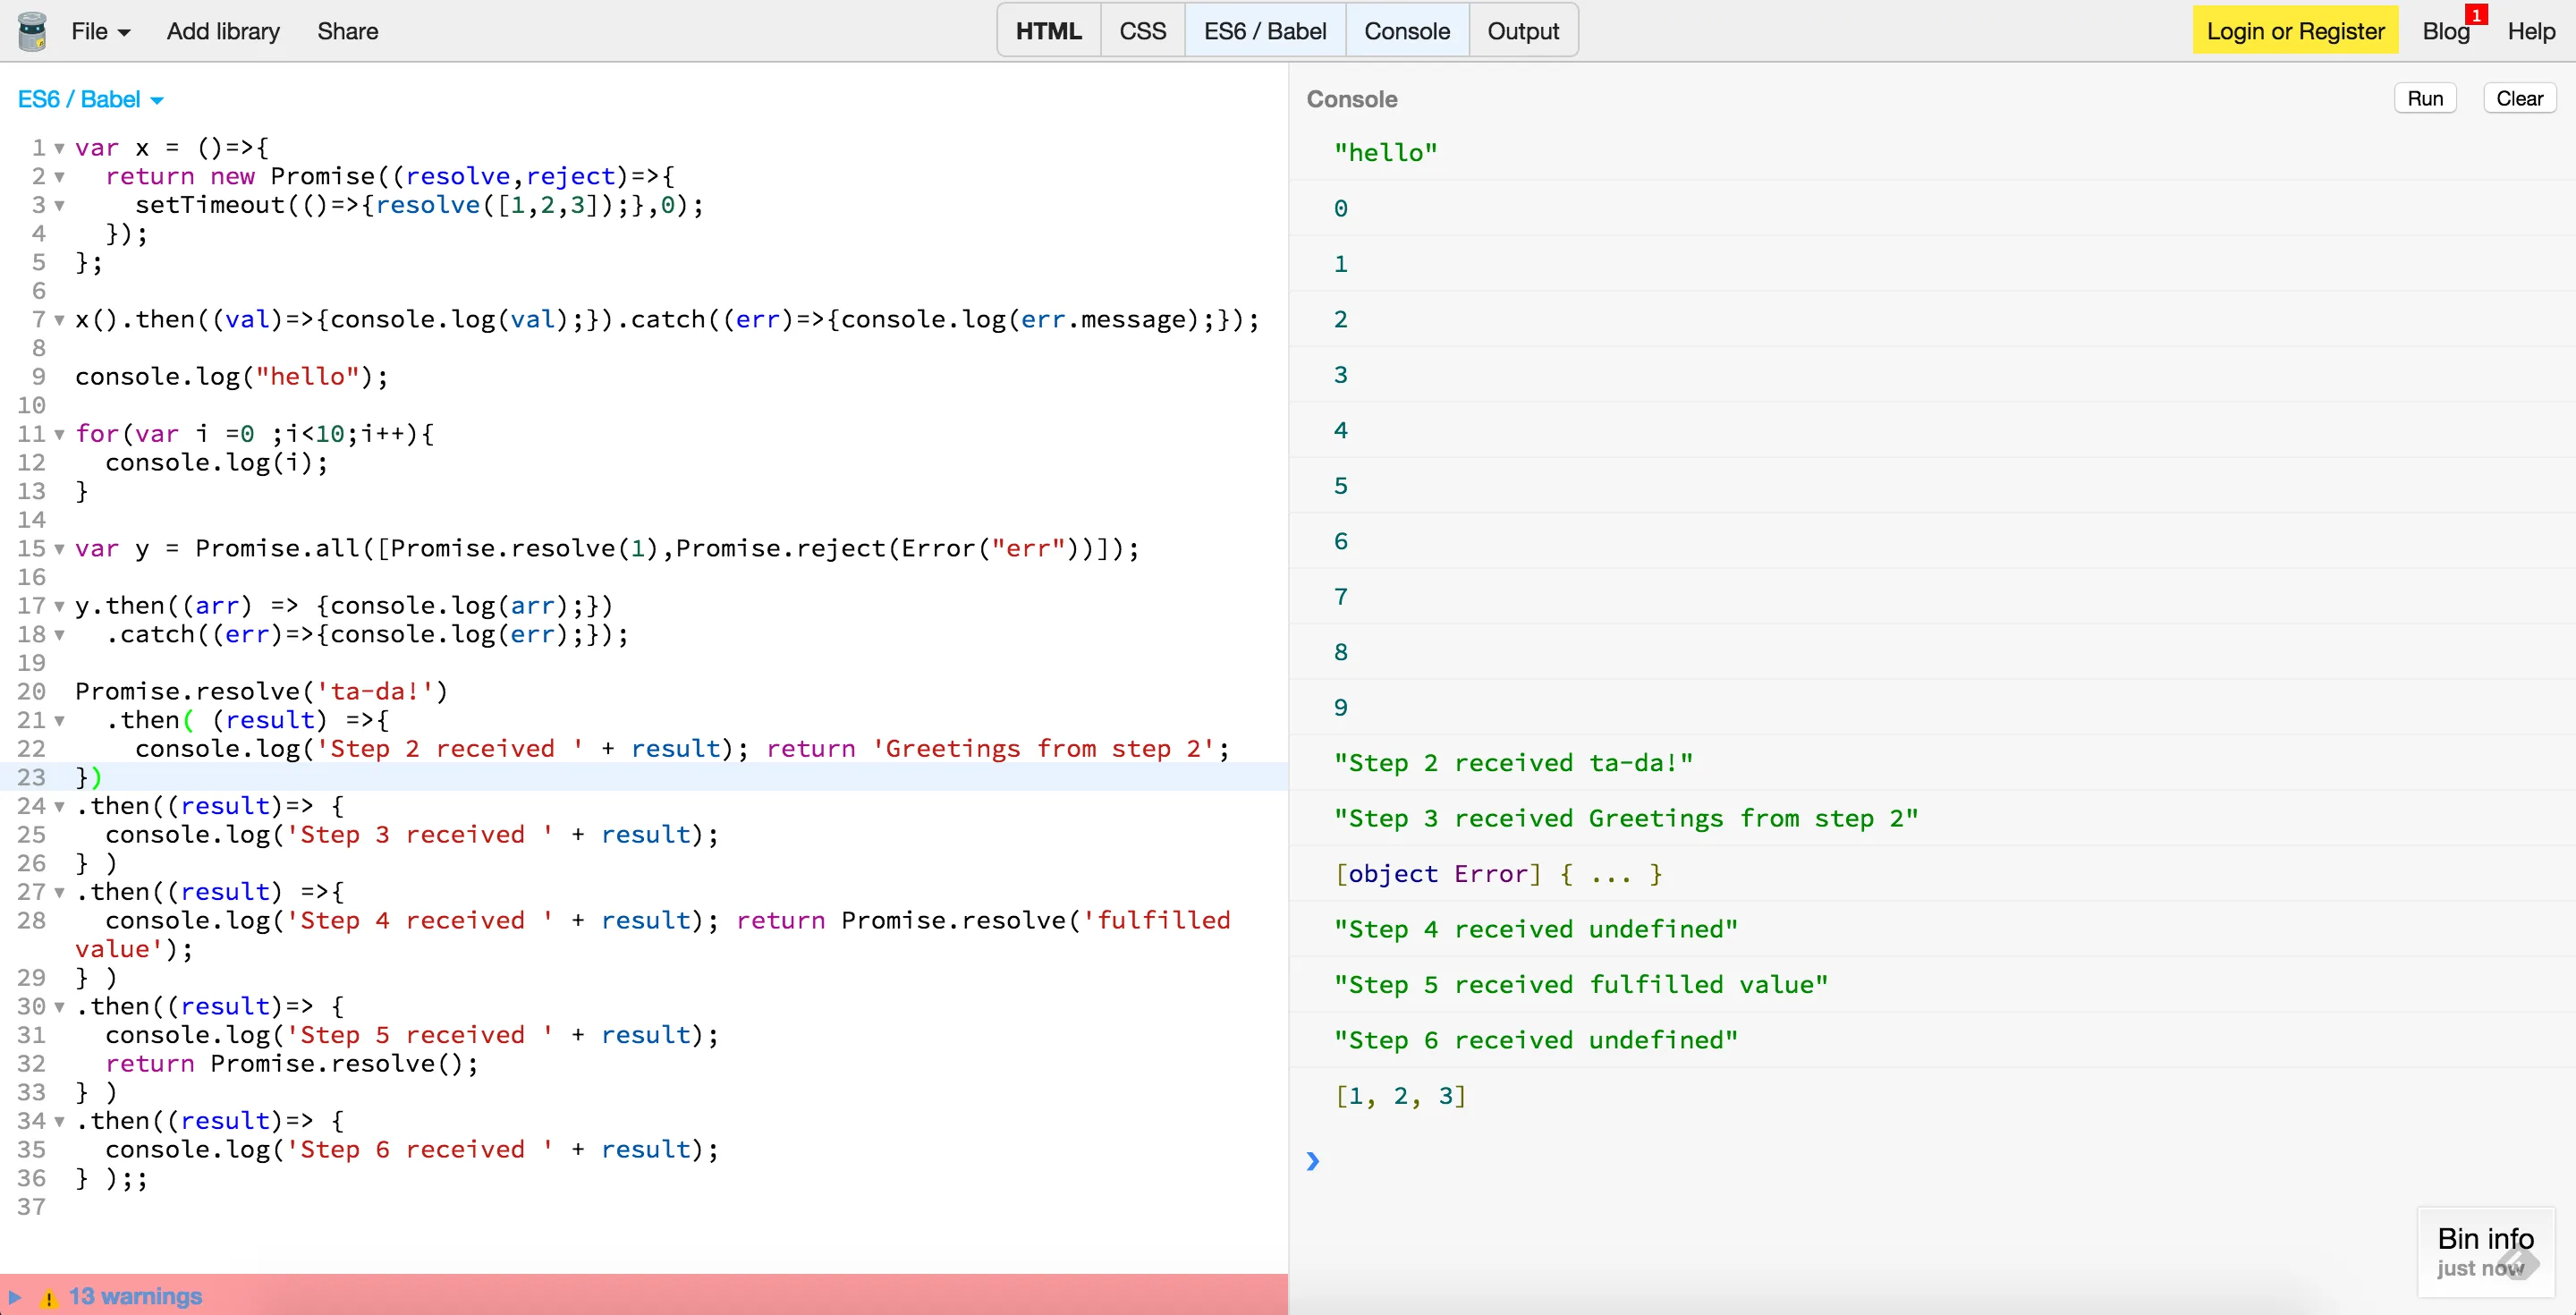Toggle the CSS panel
Viewport: 2576px width, 1315px height.
[x=1142, y=31]
